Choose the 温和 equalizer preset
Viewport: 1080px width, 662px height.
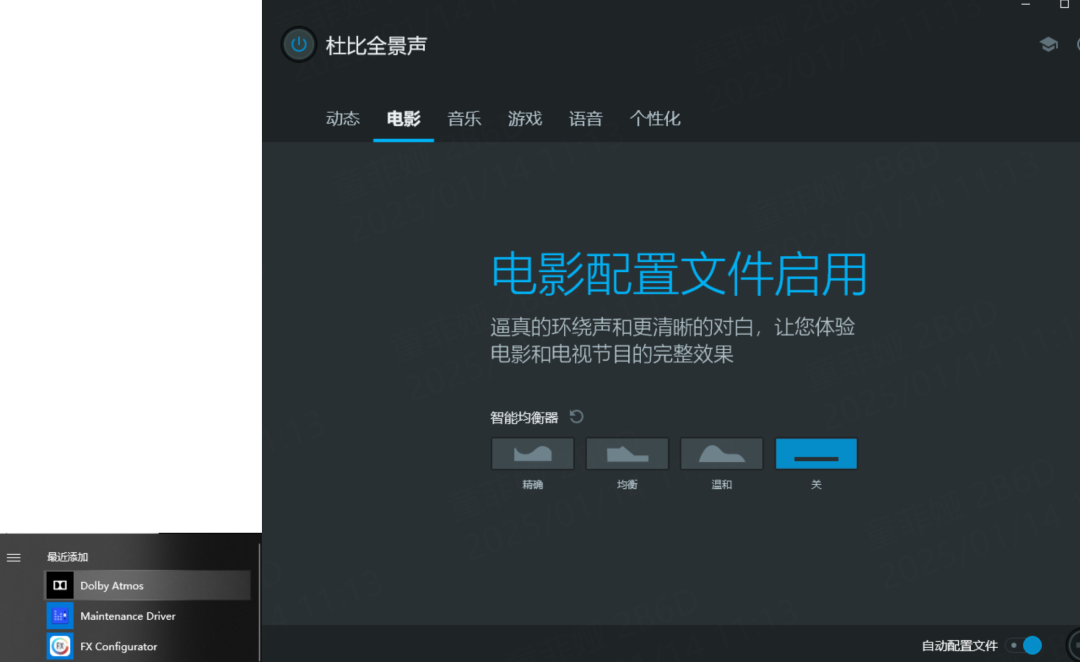pyautogui.click(x=721, y=453)
